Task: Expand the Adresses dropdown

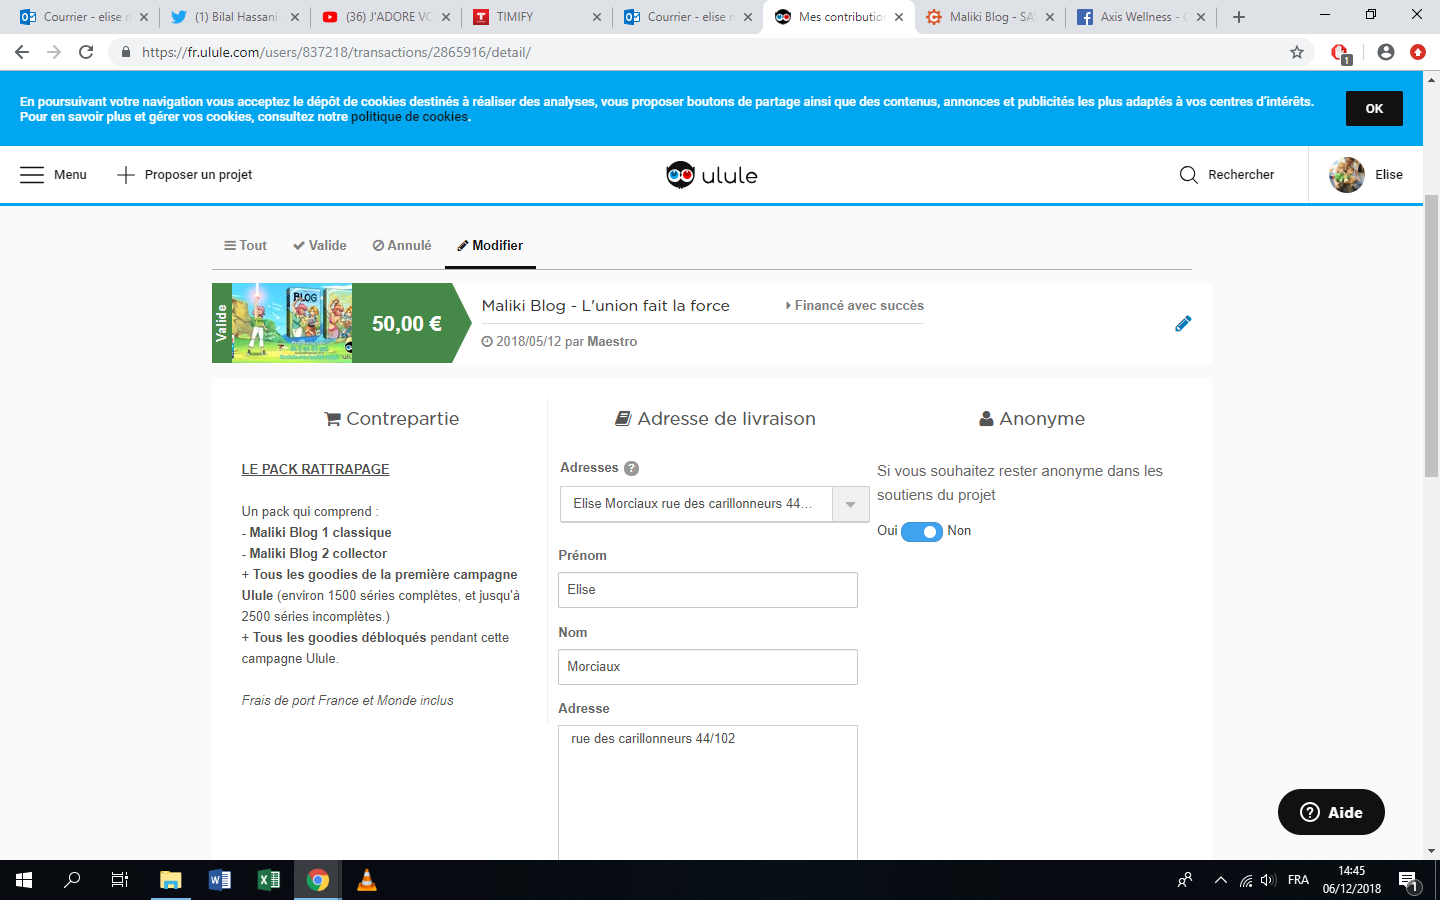Action: click(850, 505)
